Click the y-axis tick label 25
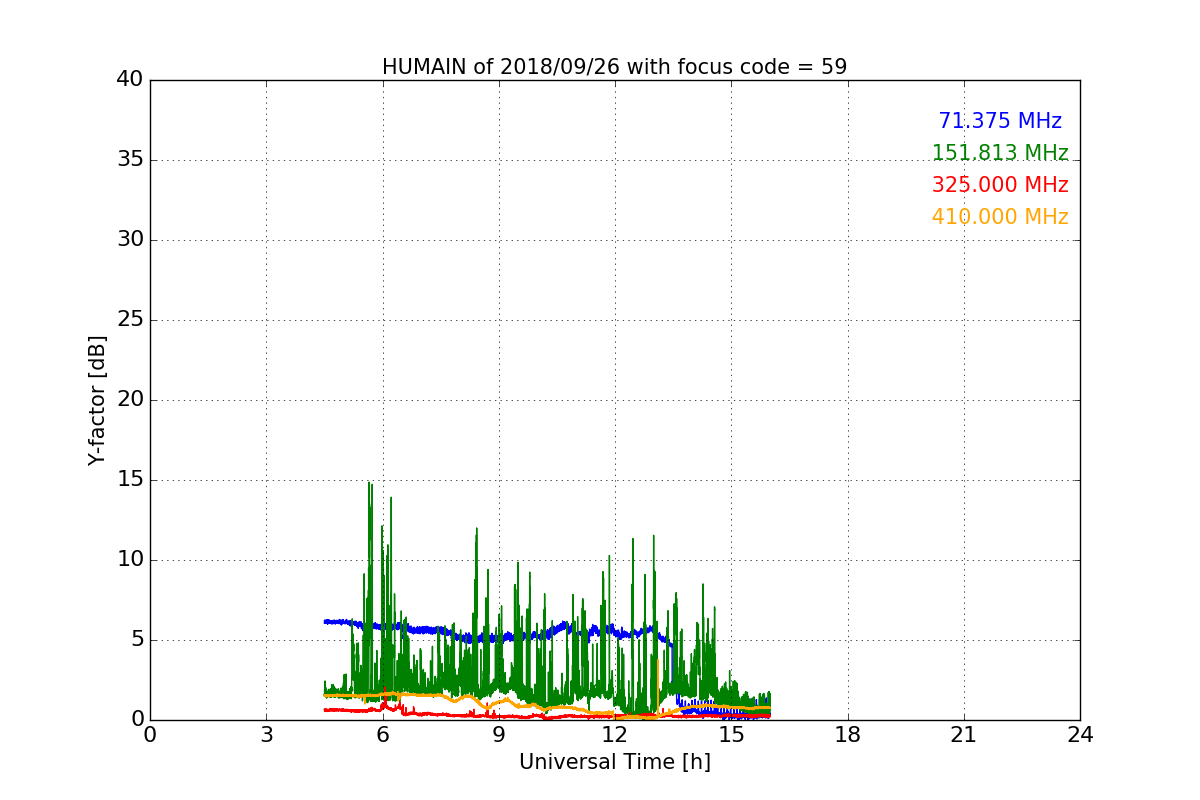Viewport: 1200px width, 800px height. 130,320
